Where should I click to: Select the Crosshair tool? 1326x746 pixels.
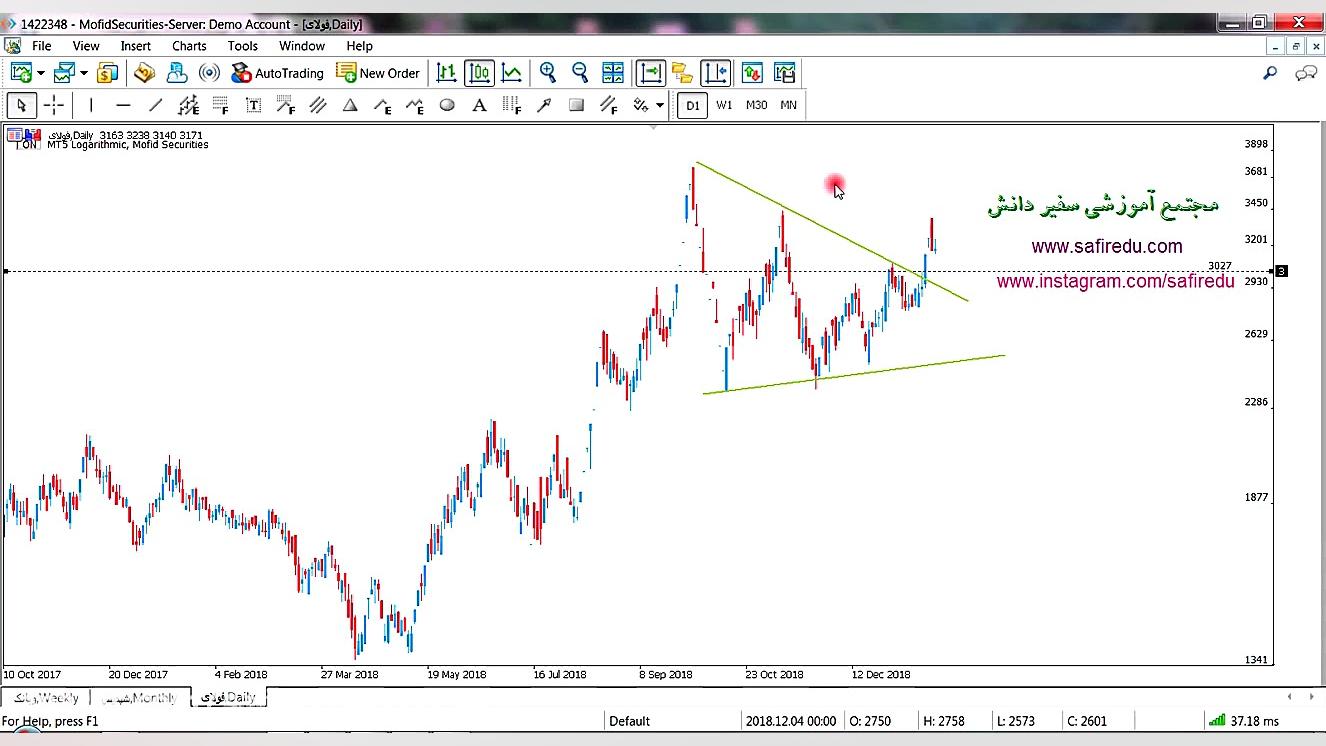pos(54,105)
